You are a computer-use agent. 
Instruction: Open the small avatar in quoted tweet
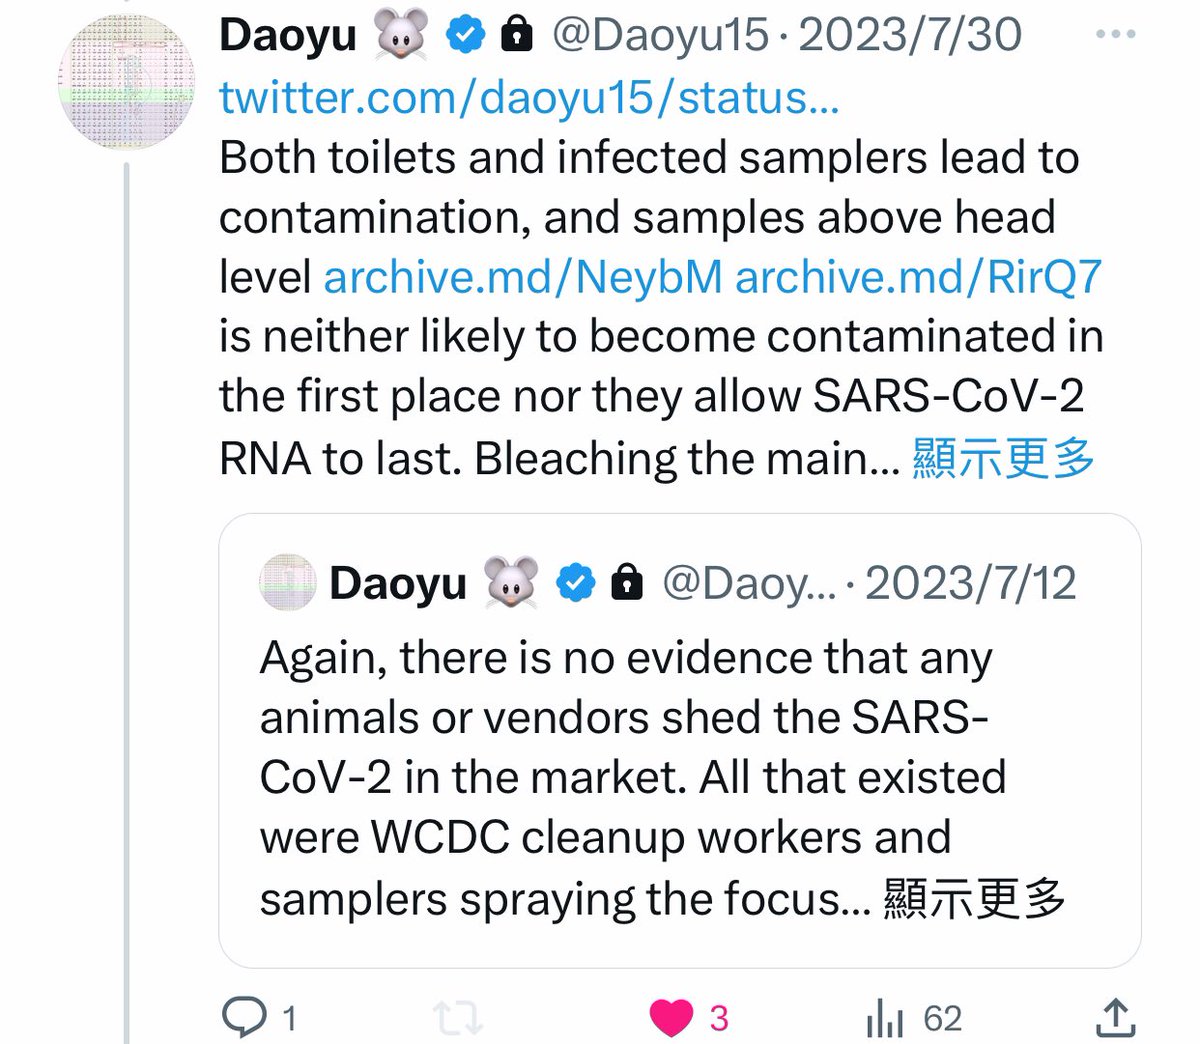coord(288,582)
